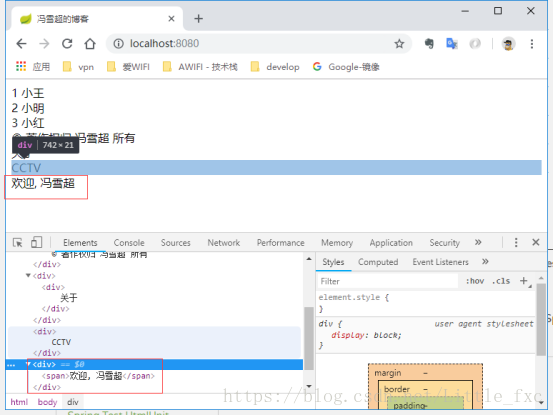Image resolution: width=554 pixels, height=416 pixels.
Task: Show more sidebar panes chevron
Action: click(485, 262)
